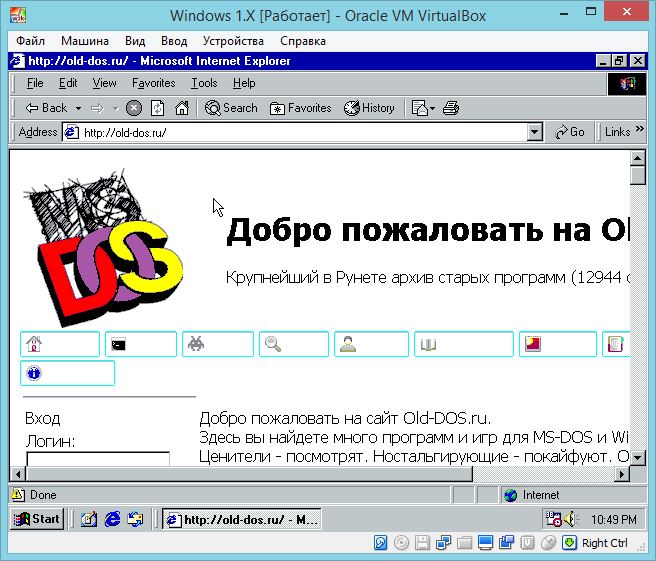Go to the Home page icon
This screenshot has width=656, height=561.
coord(182,108)
